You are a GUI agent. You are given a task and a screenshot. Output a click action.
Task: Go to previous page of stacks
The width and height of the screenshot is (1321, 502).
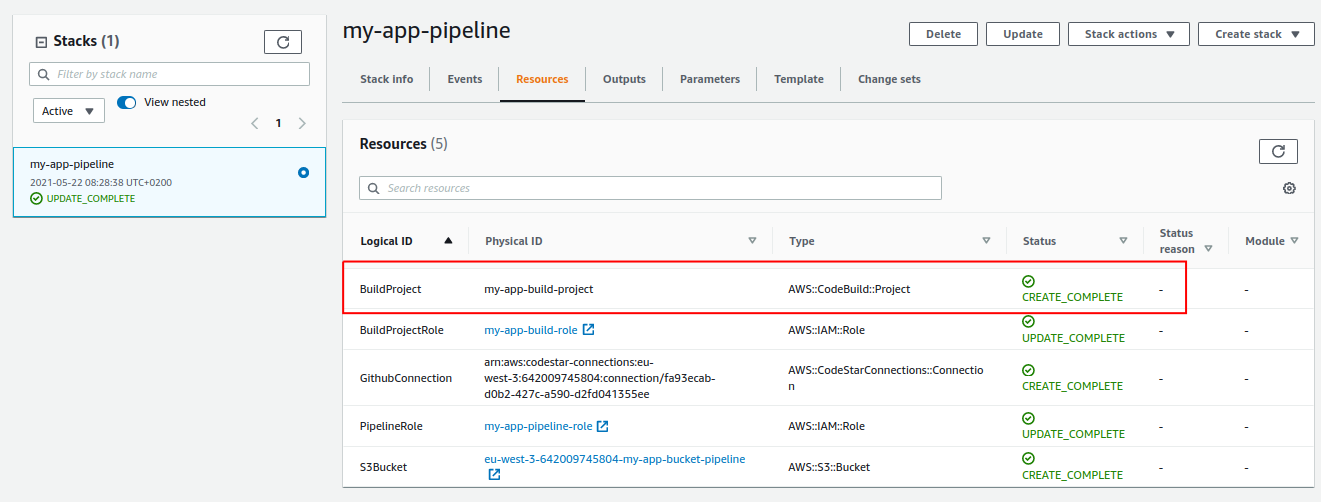click(254, 123)
